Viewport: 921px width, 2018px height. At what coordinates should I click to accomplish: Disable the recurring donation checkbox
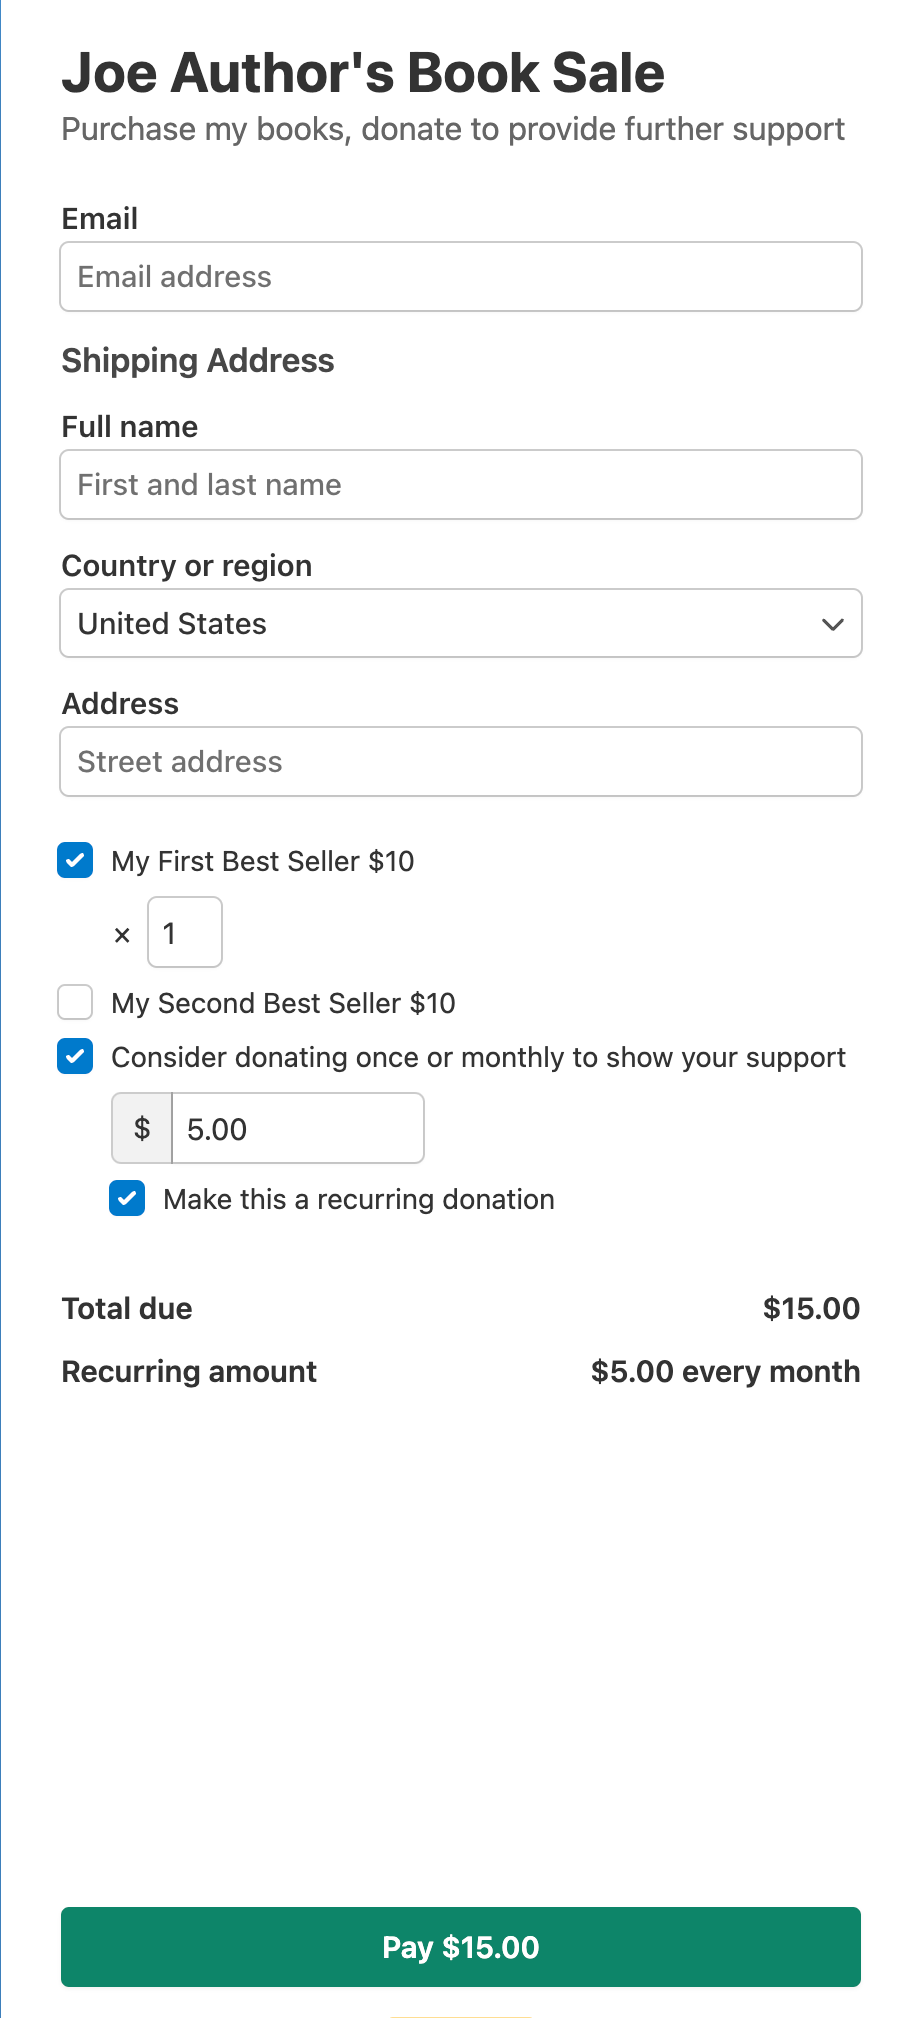click(x=127, y=1198)
